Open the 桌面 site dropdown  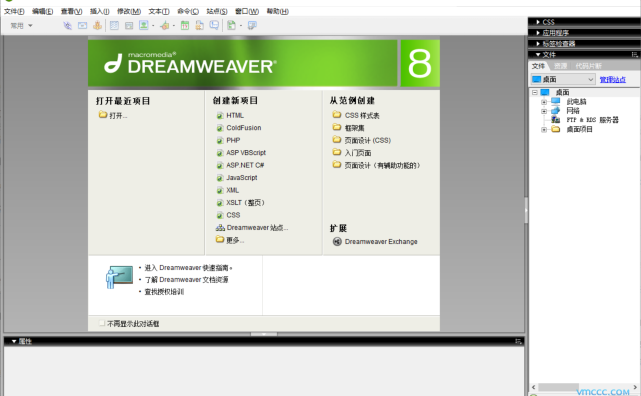point(563,79)
